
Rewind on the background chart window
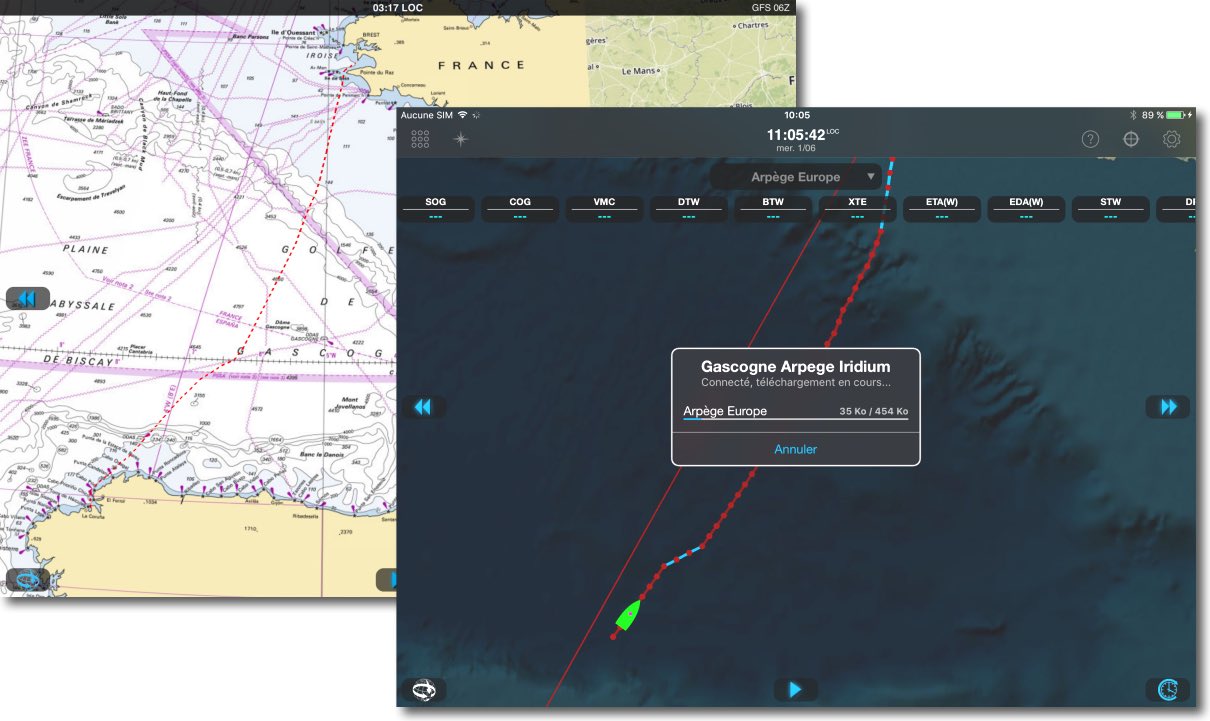pyautogui.click(x=27, y=299)
